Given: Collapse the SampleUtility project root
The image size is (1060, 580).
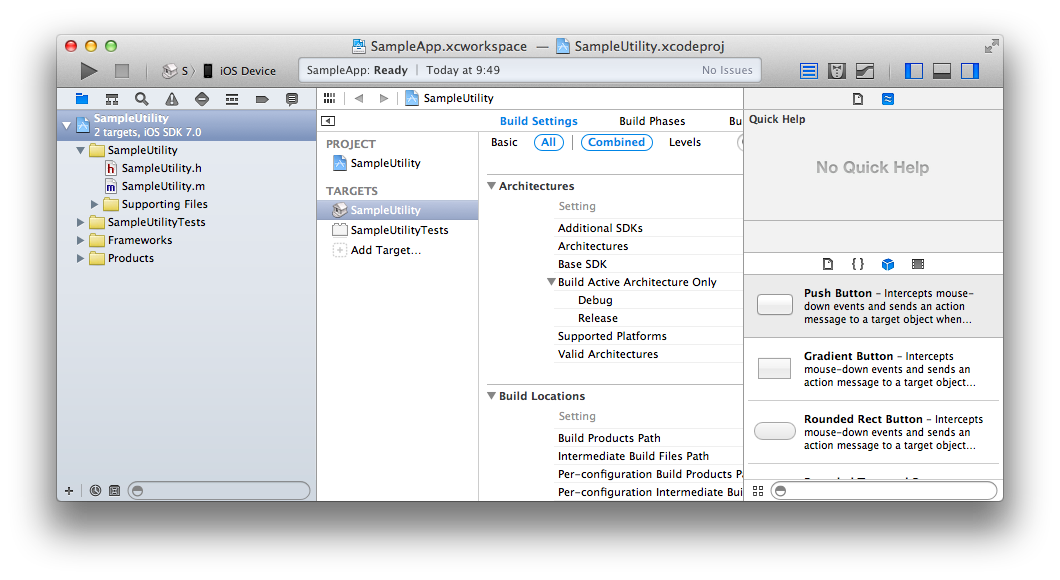Looking at the screenshot, I should 66,125.
